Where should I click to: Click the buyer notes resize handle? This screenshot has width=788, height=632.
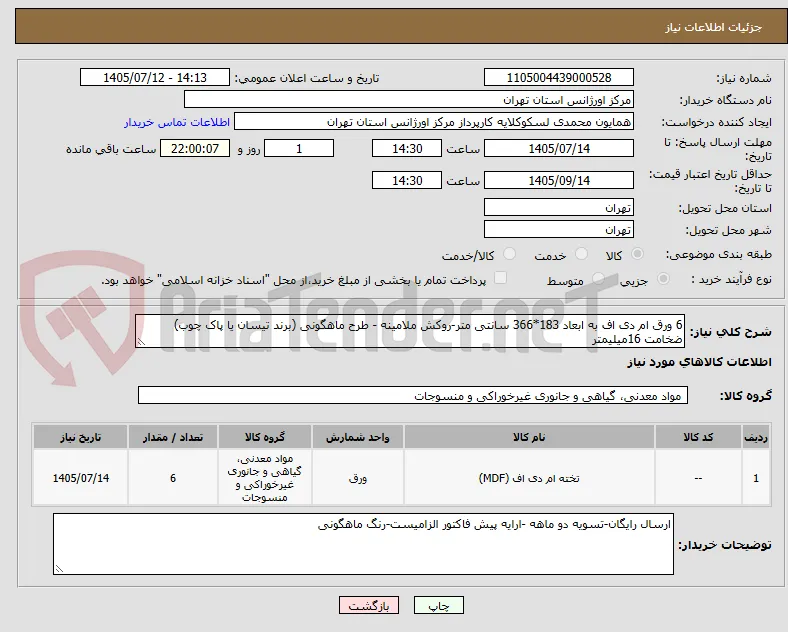click(59, 569)
